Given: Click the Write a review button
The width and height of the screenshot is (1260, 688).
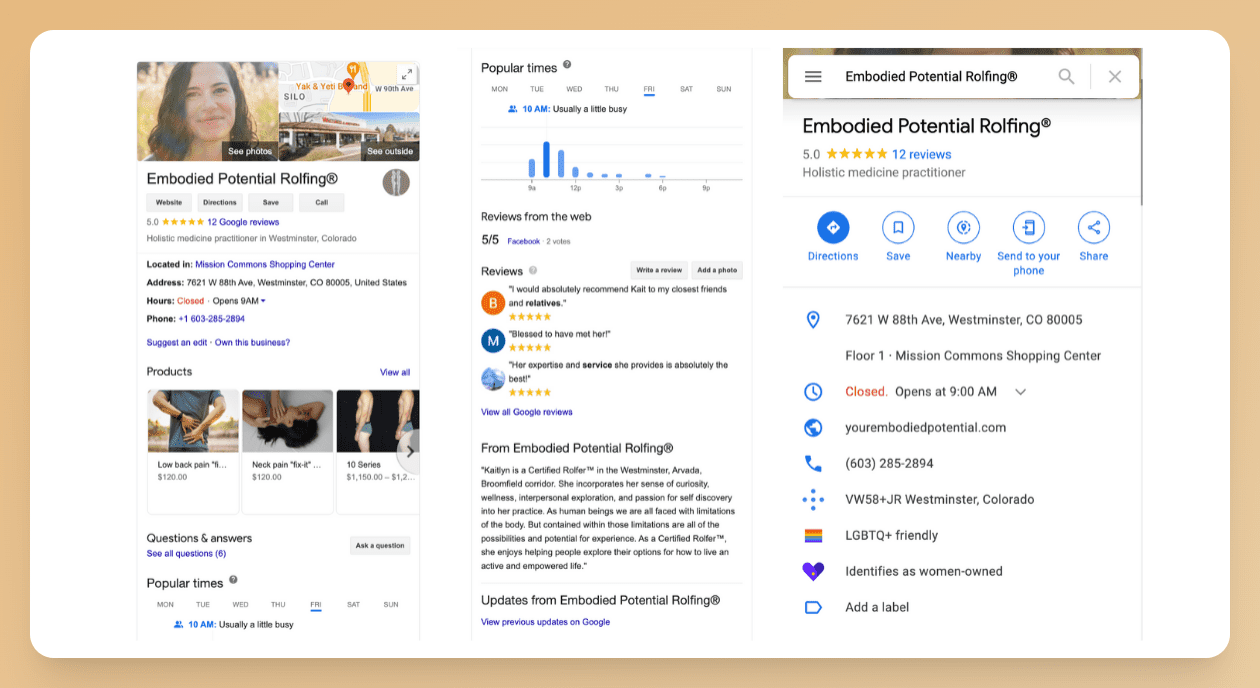Looking at the screenshot, I should tap(659, 270).
